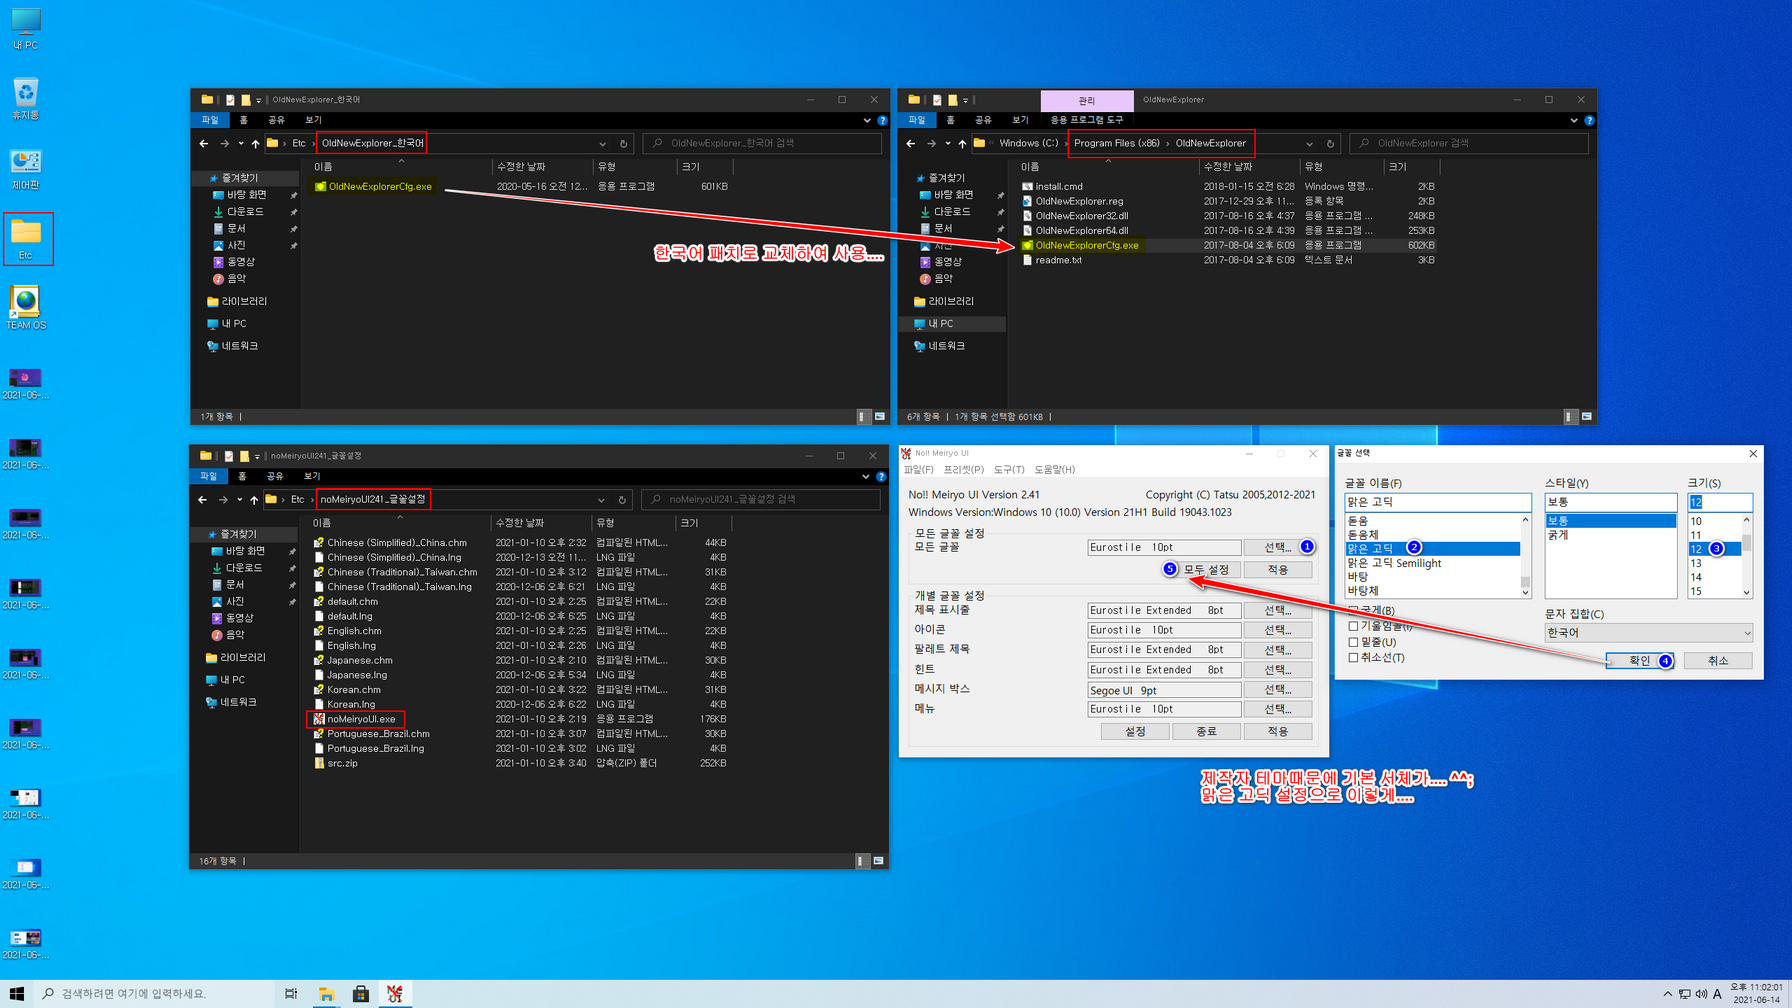Click the volume icon in system tray

coord(1701,993)
